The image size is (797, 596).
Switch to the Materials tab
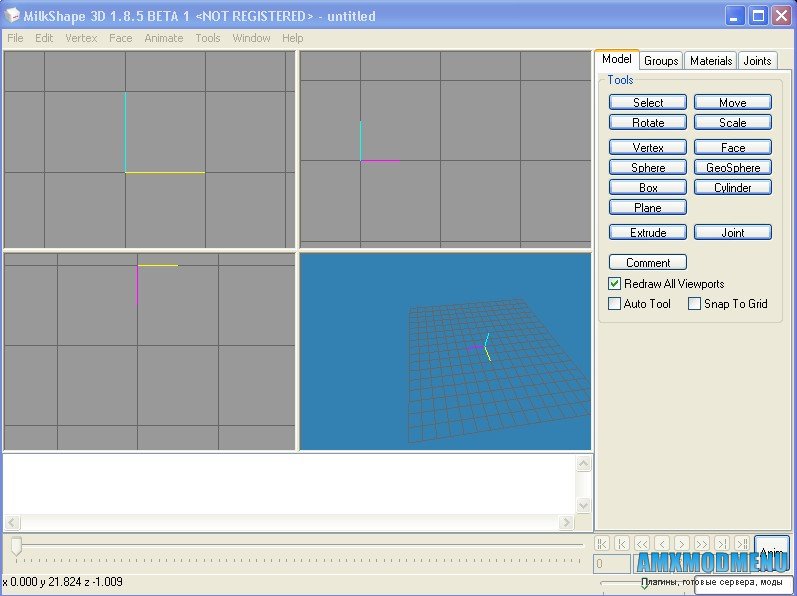tap(711, 61)
